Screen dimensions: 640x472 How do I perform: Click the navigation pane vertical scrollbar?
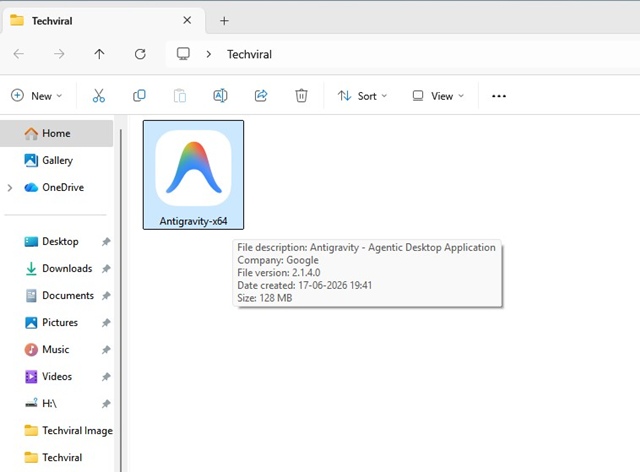point(121,300)
